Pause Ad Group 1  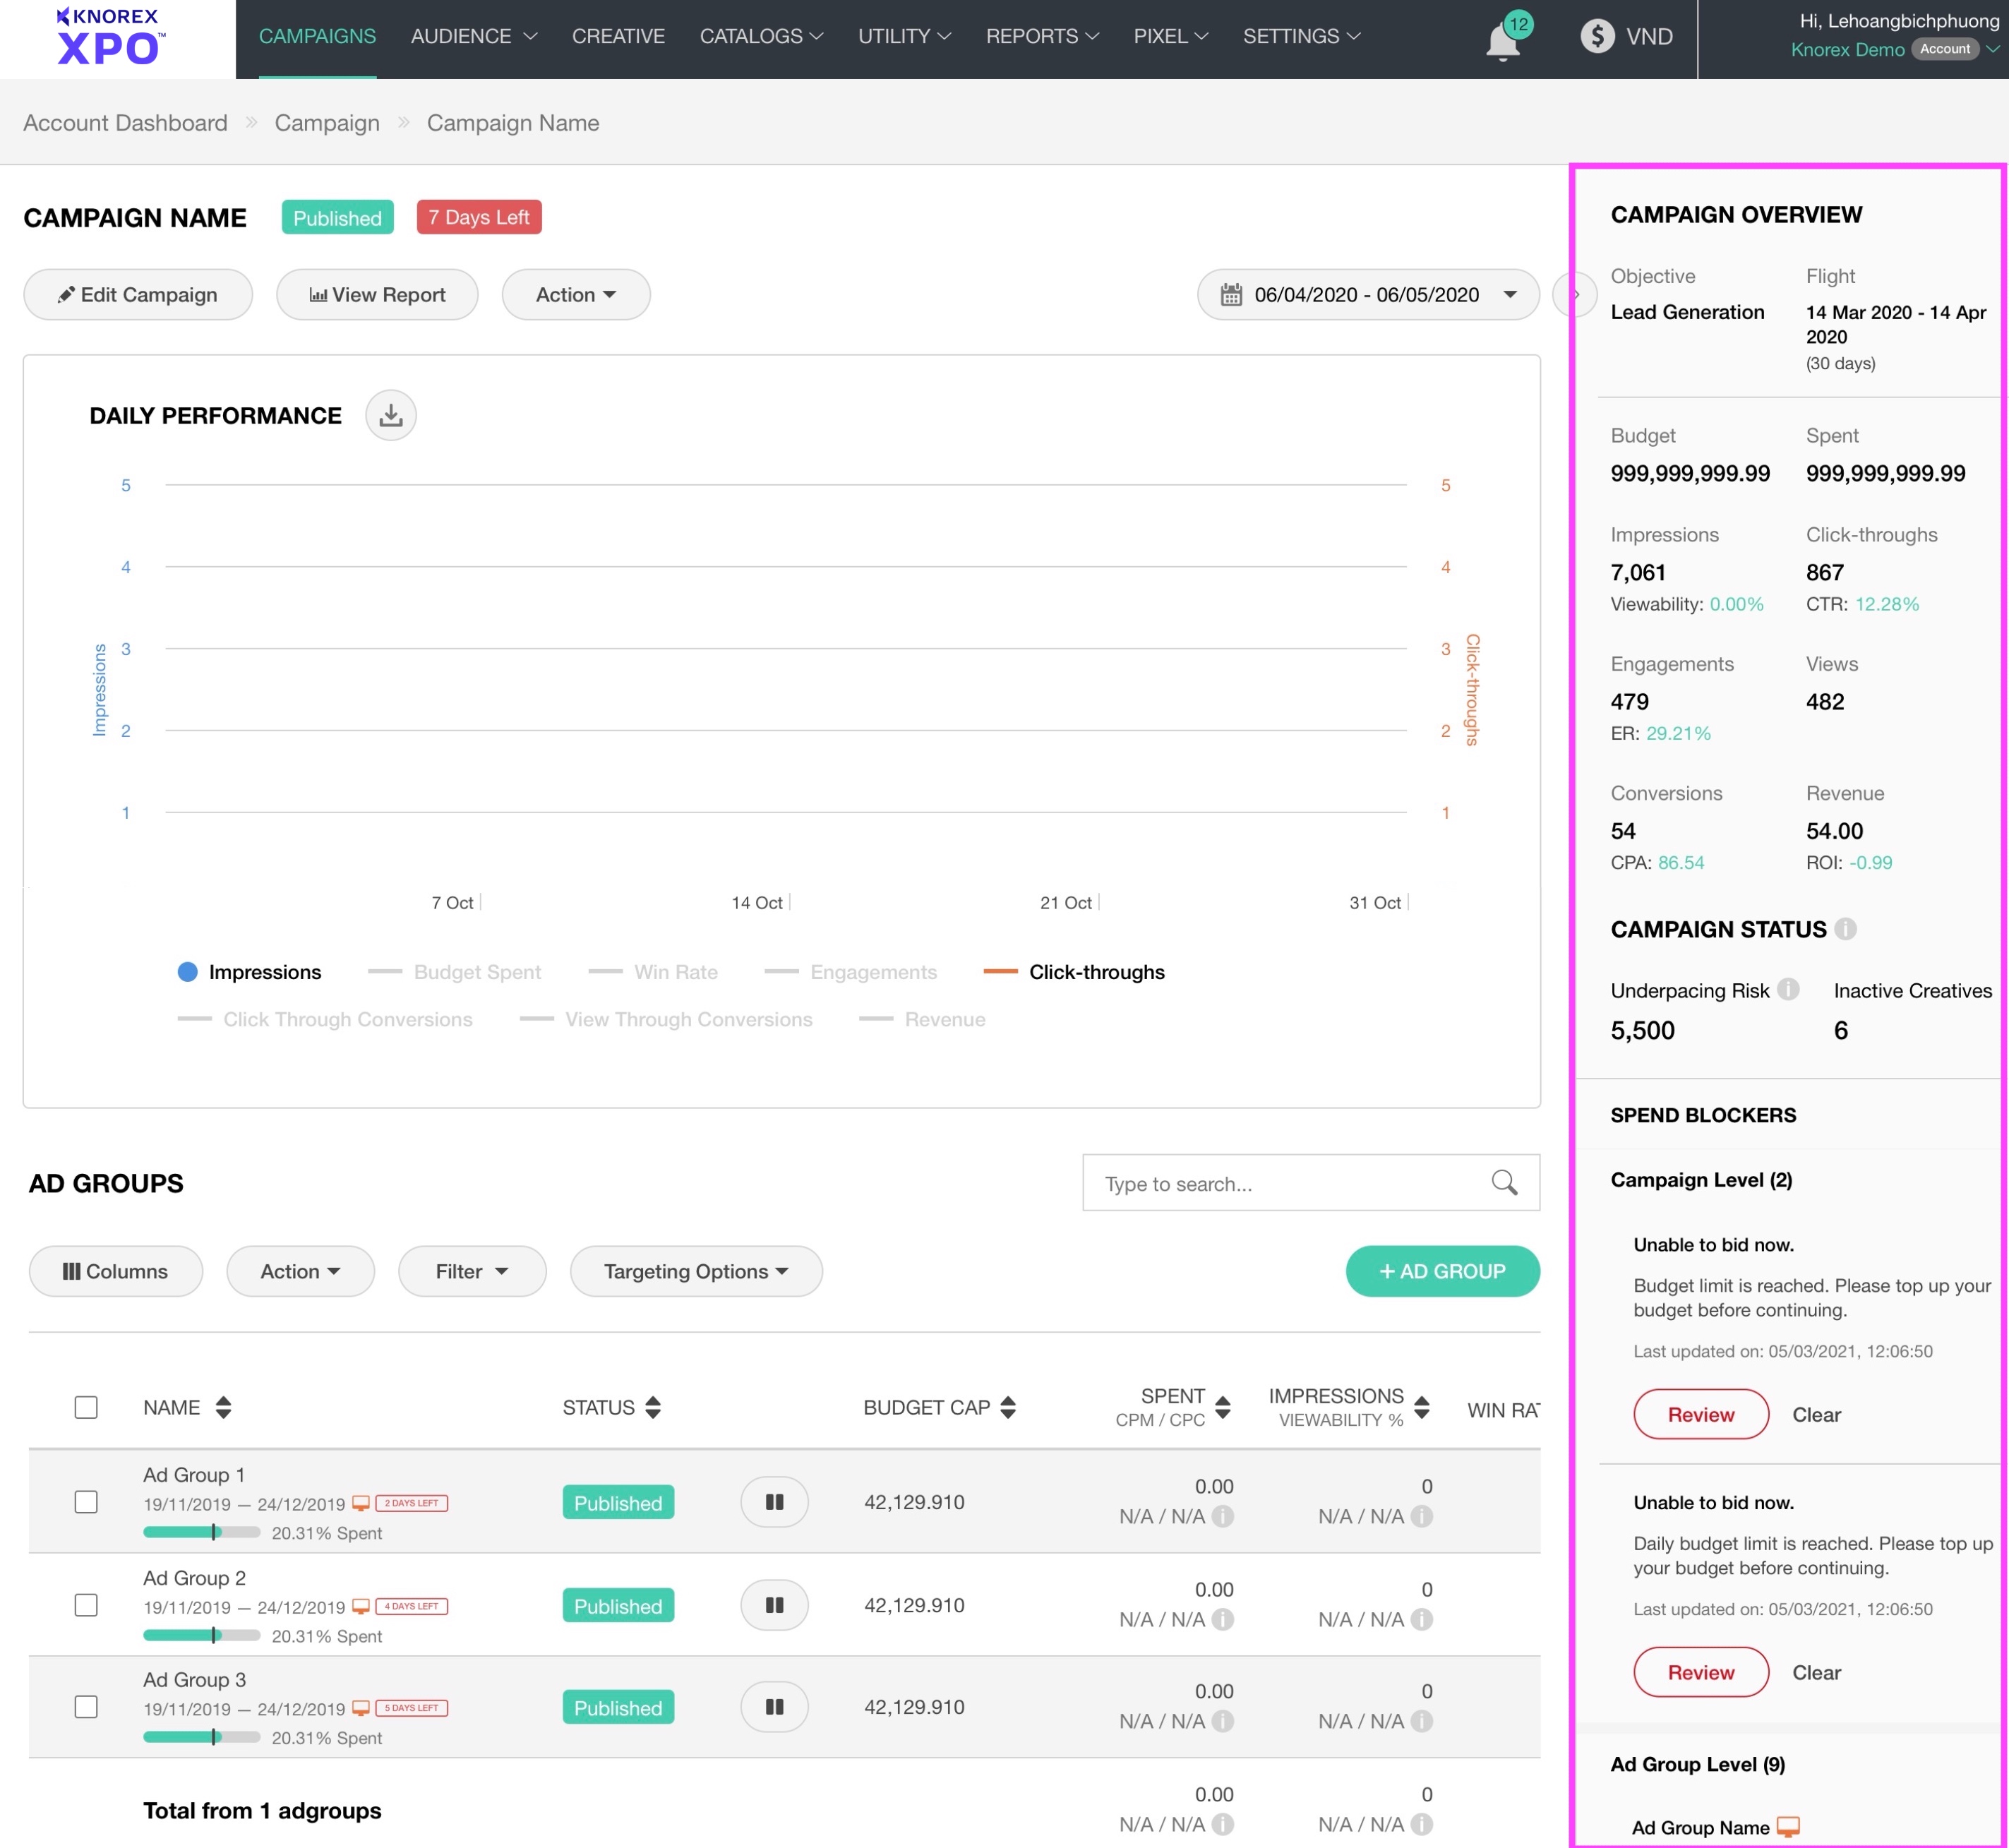click(774, 1502)
